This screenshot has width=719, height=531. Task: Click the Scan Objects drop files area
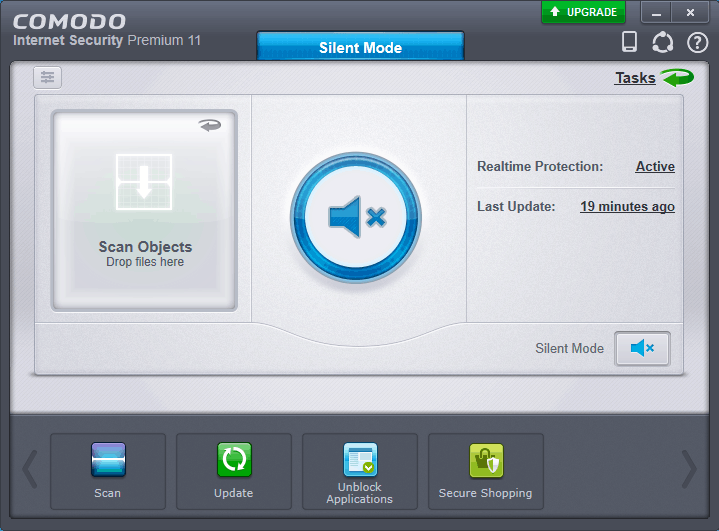click(x=145, y=210)
